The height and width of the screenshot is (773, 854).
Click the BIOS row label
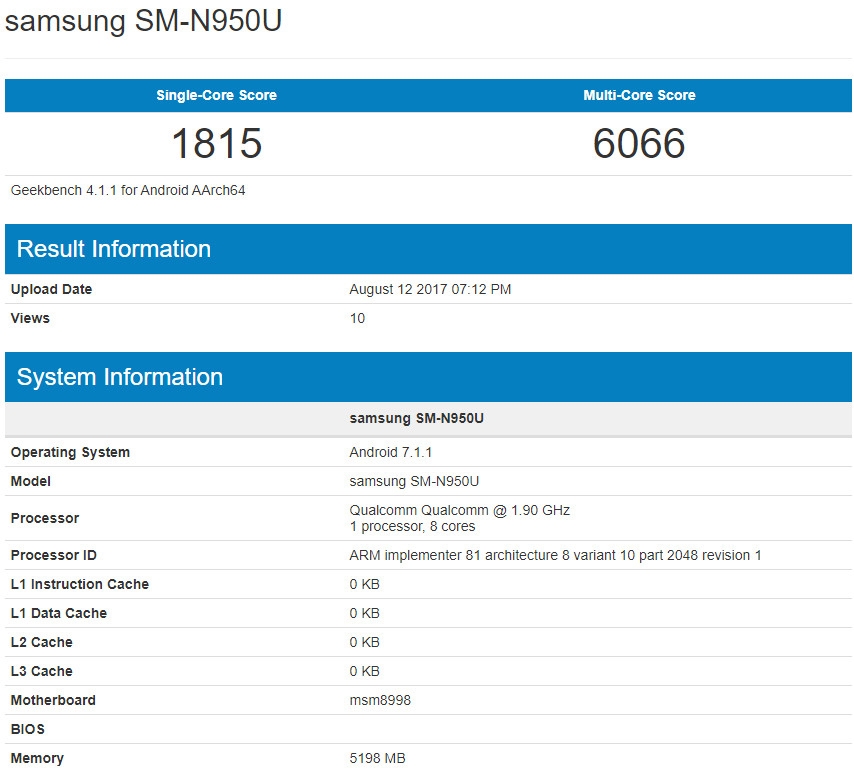pos(26,729)
